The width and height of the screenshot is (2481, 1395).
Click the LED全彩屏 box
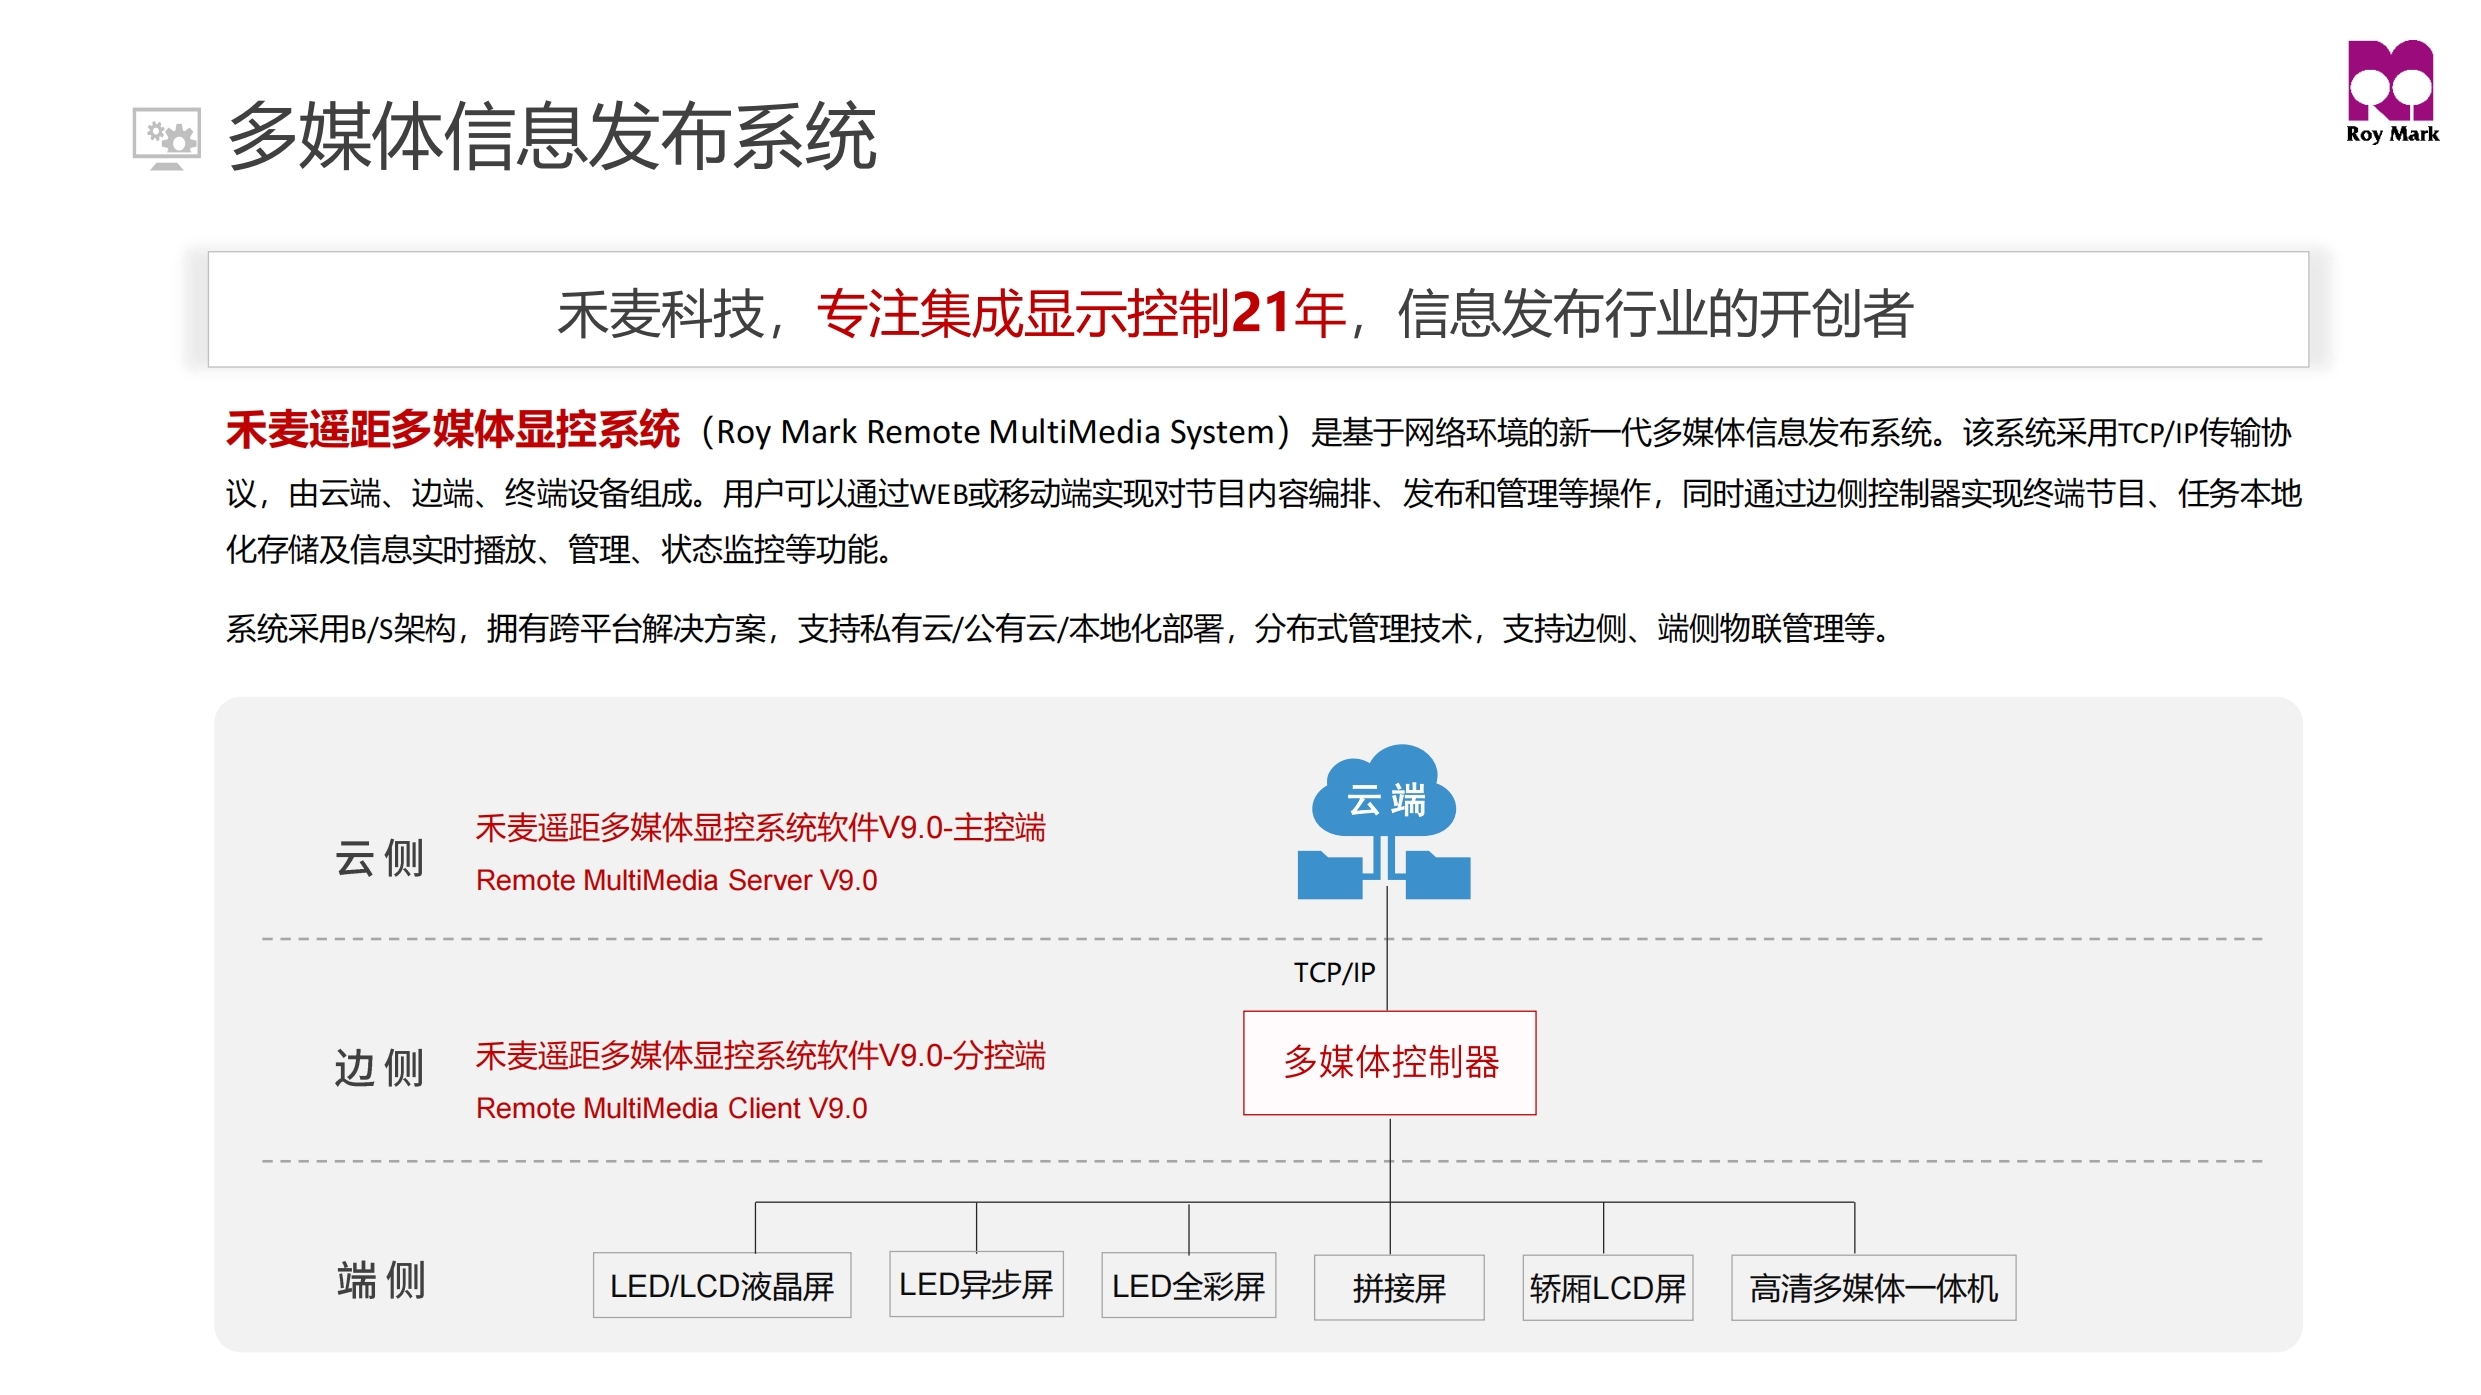[x=1188, y=1286]
